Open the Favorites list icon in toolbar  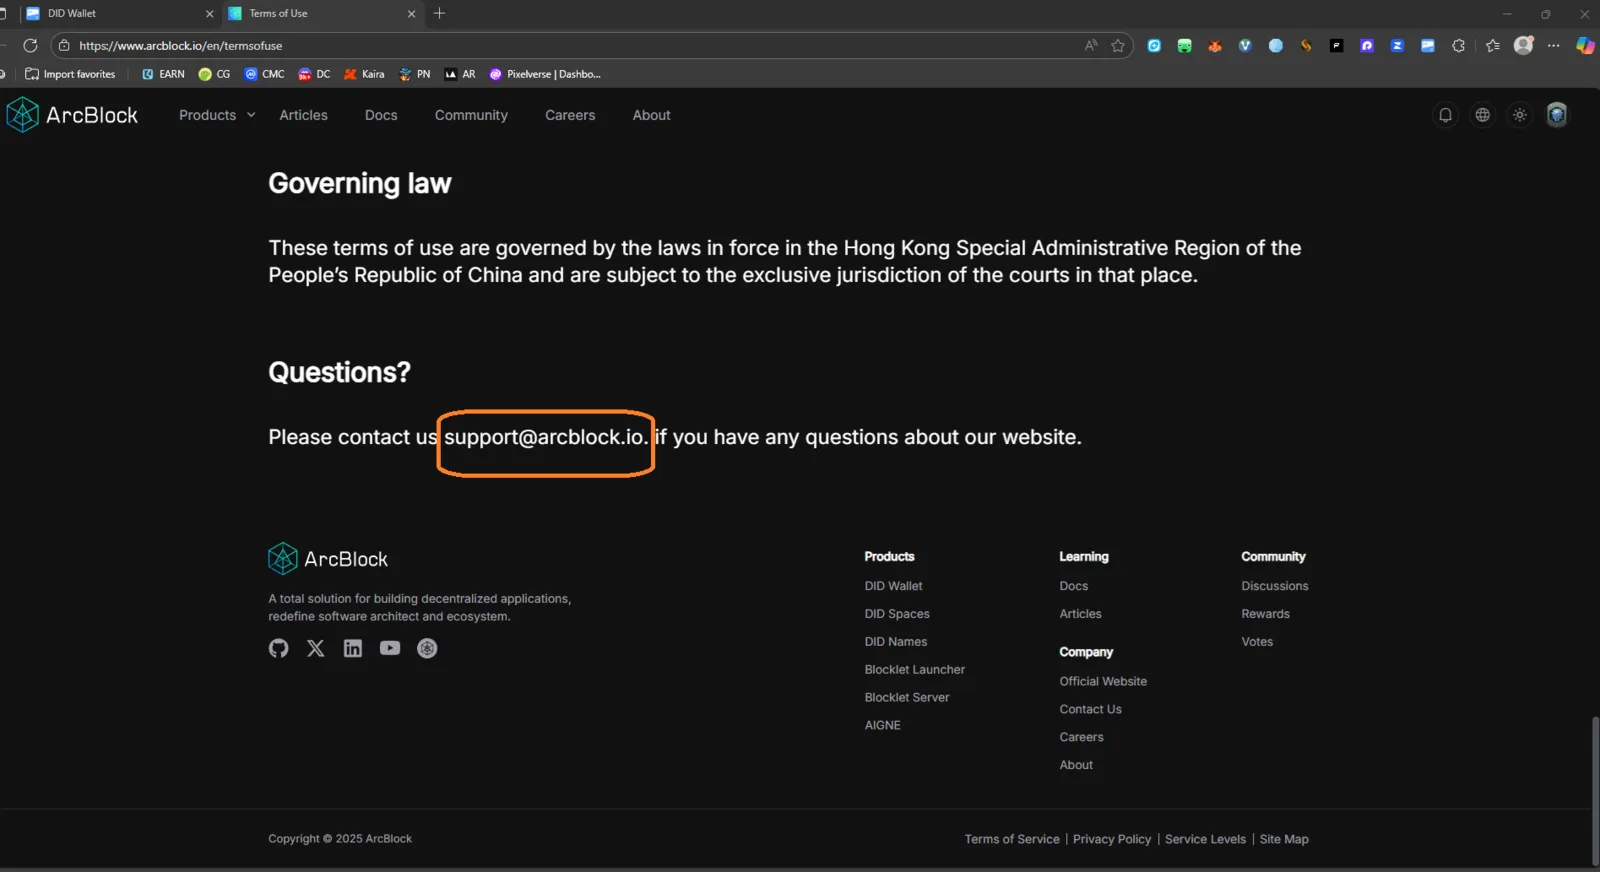pyautogui.click(x=1493, y=45)
